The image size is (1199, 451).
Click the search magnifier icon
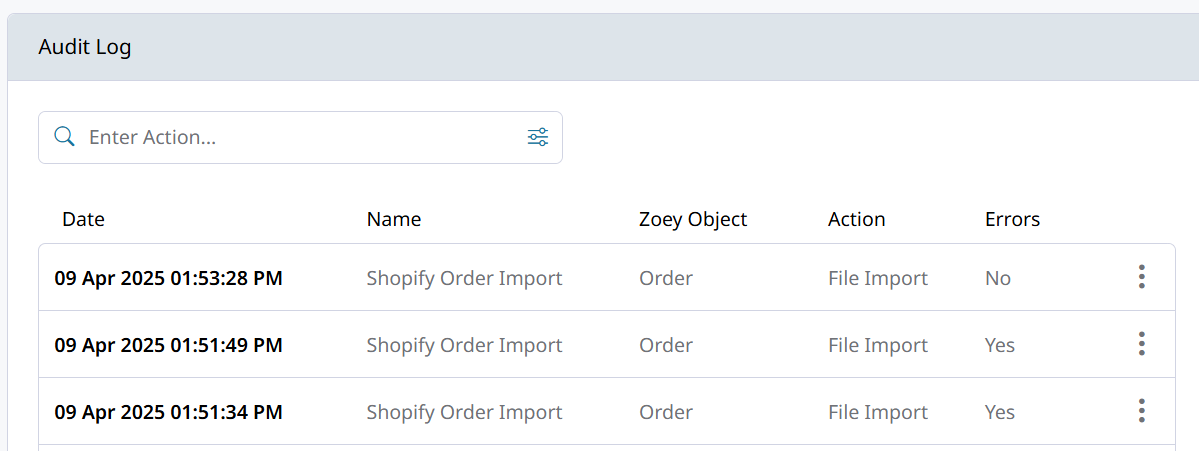[64, 137]
